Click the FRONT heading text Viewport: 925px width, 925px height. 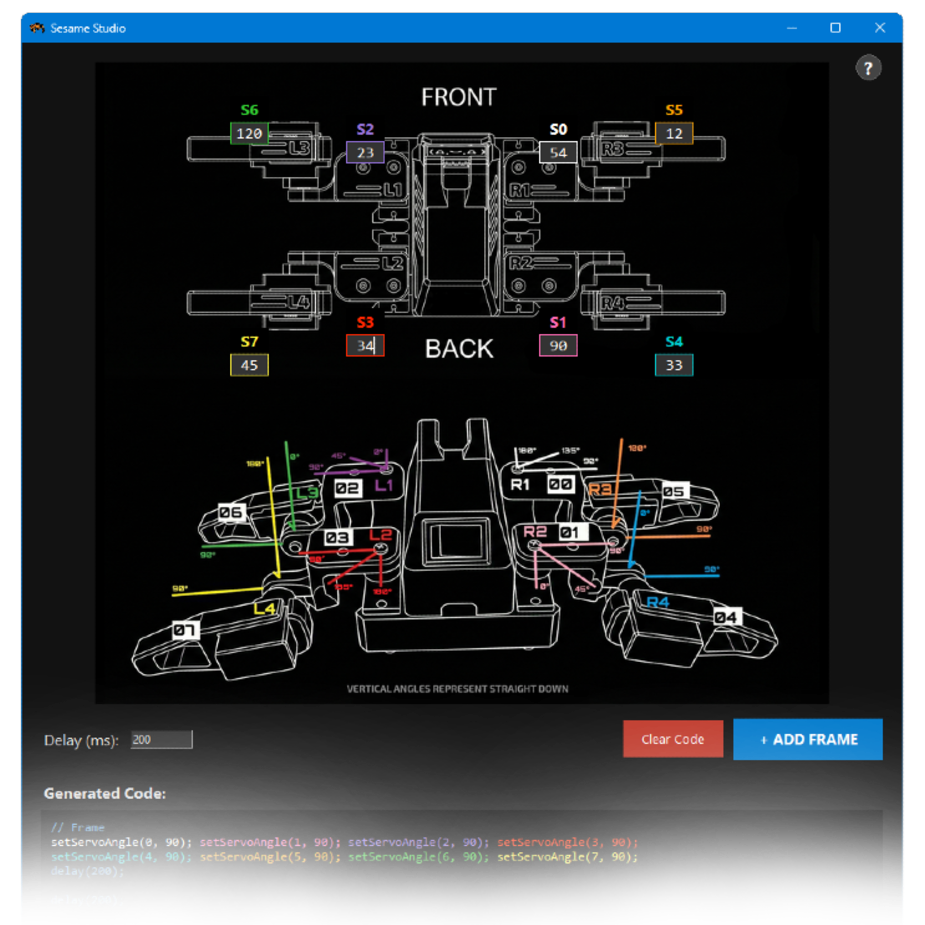coord(458,97)
